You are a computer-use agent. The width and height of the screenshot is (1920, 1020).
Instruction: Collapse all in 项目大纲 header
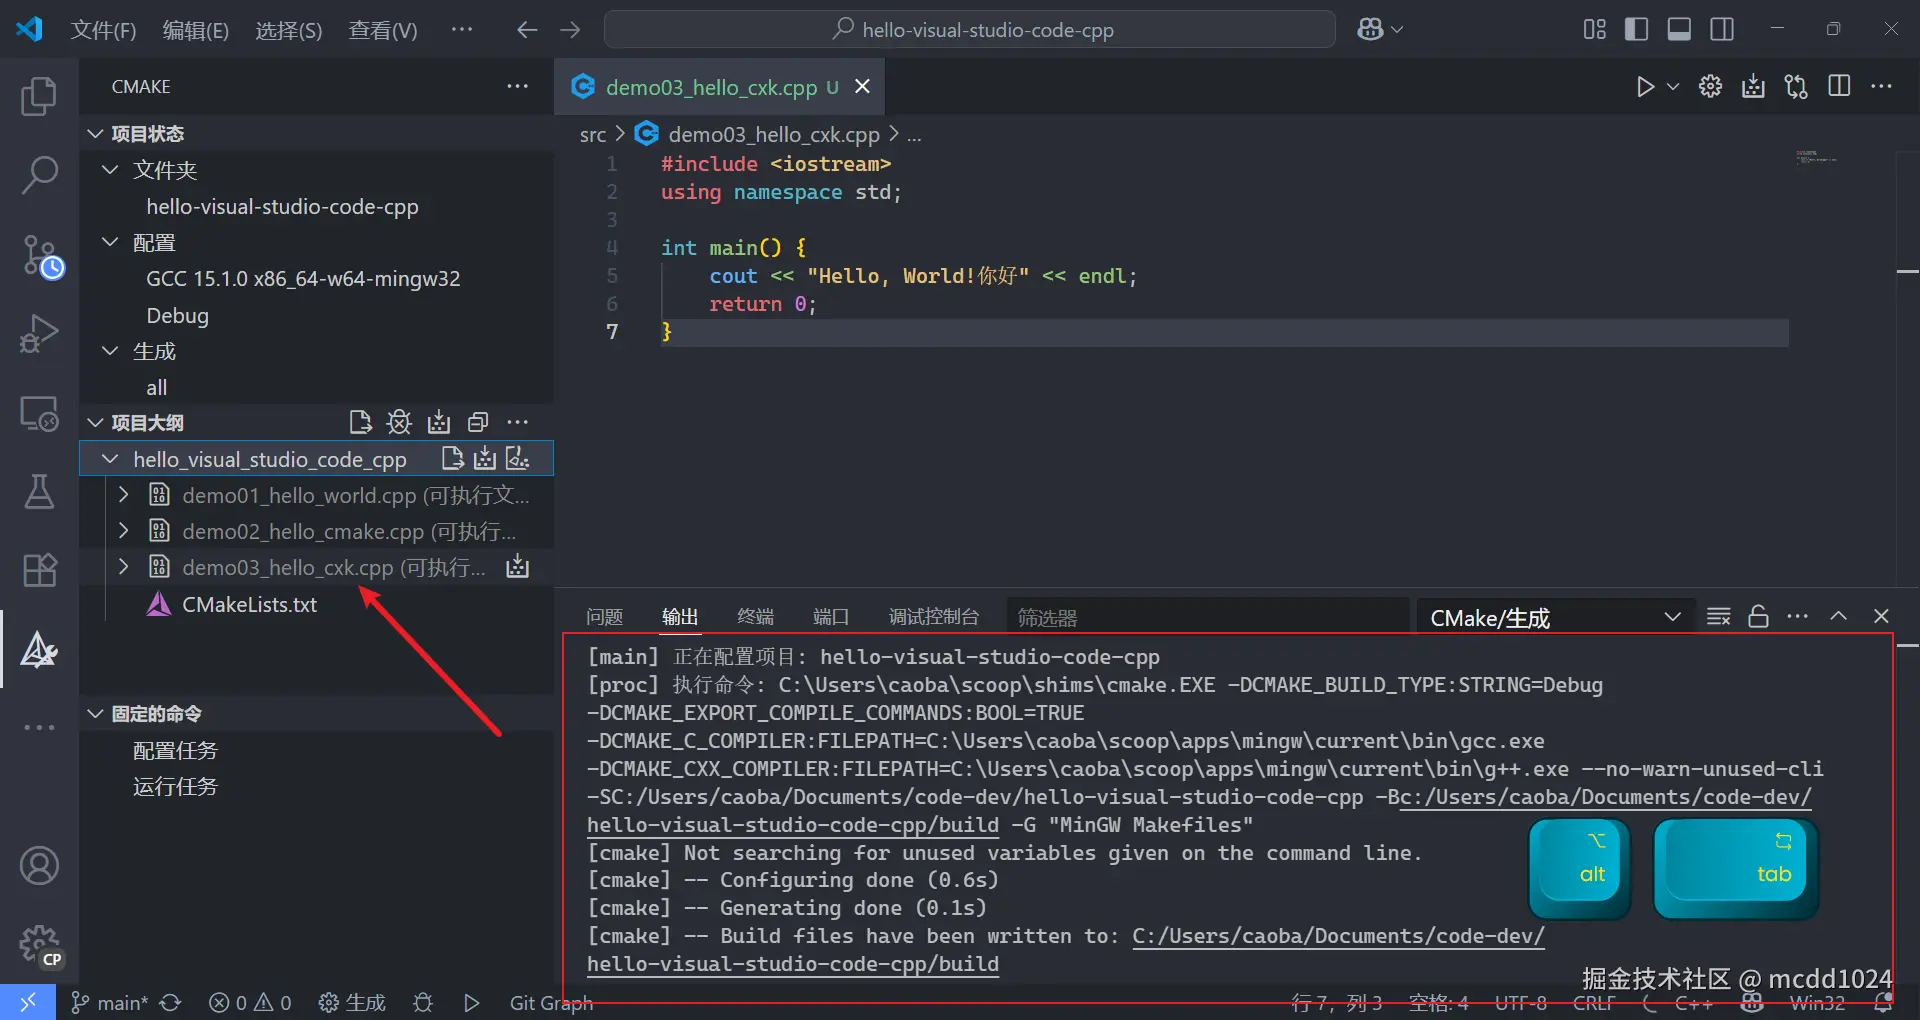point(478,423)
